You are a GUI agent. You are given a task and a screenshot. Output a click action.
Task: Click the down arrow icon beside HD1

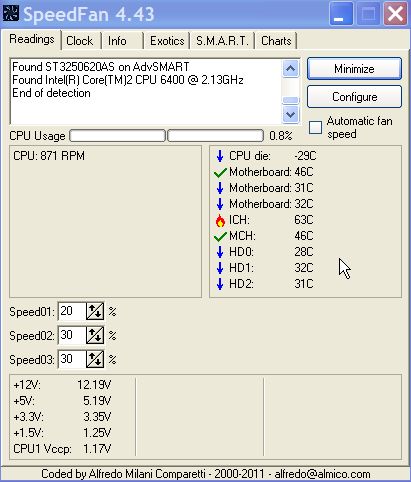220,268
